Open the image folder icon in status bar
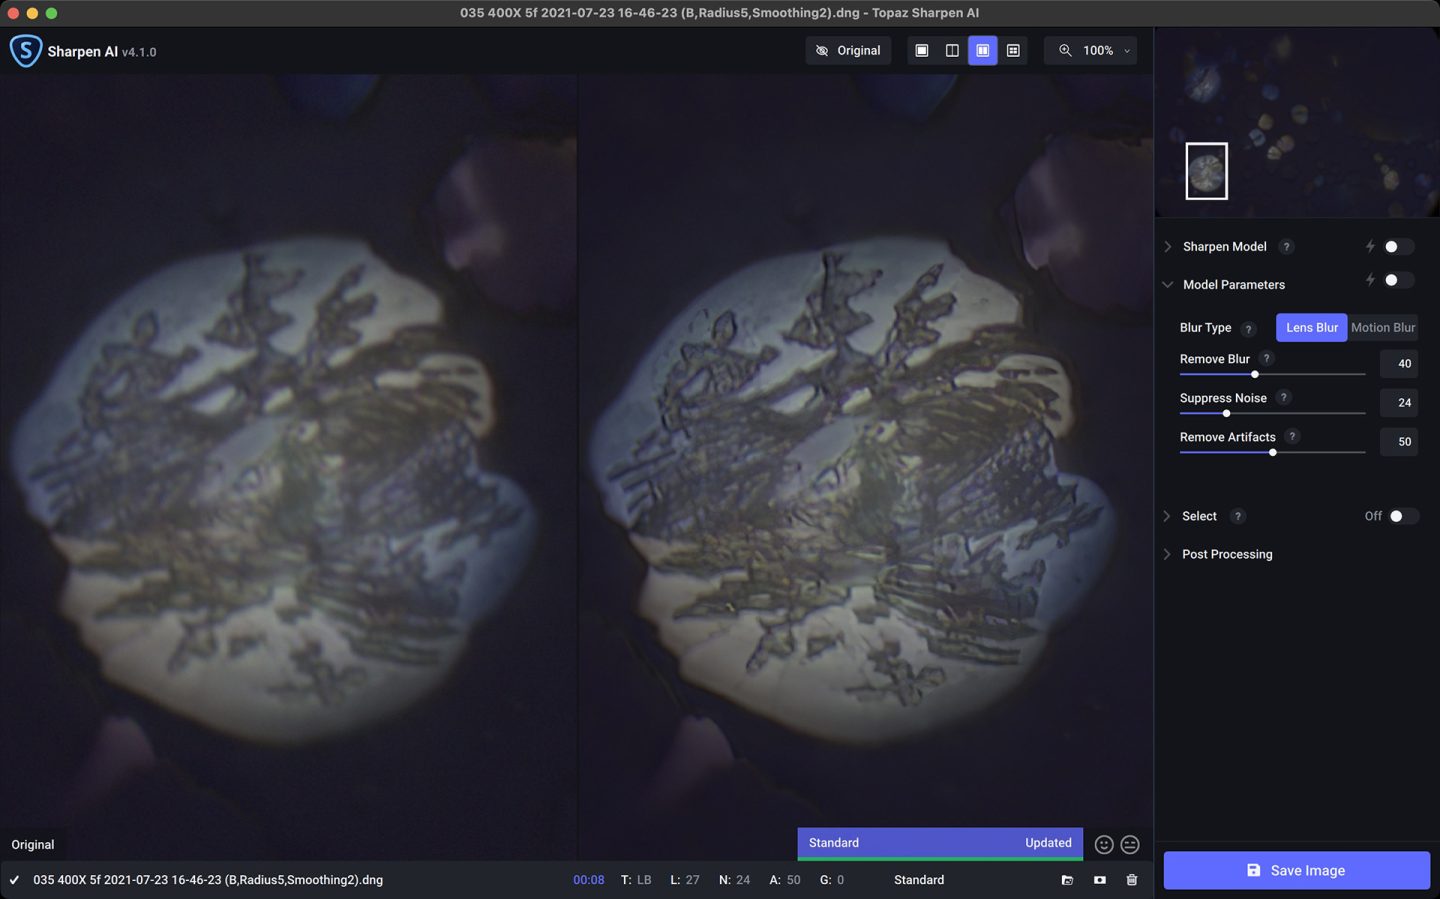This screenshot has height=899, width=1440. tap(1067, 880)
